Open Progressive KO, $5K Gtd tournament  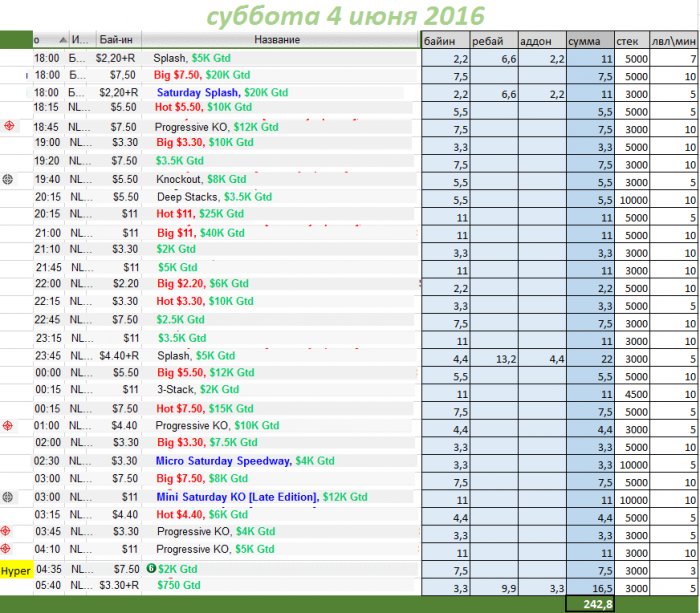coord(215,549)
